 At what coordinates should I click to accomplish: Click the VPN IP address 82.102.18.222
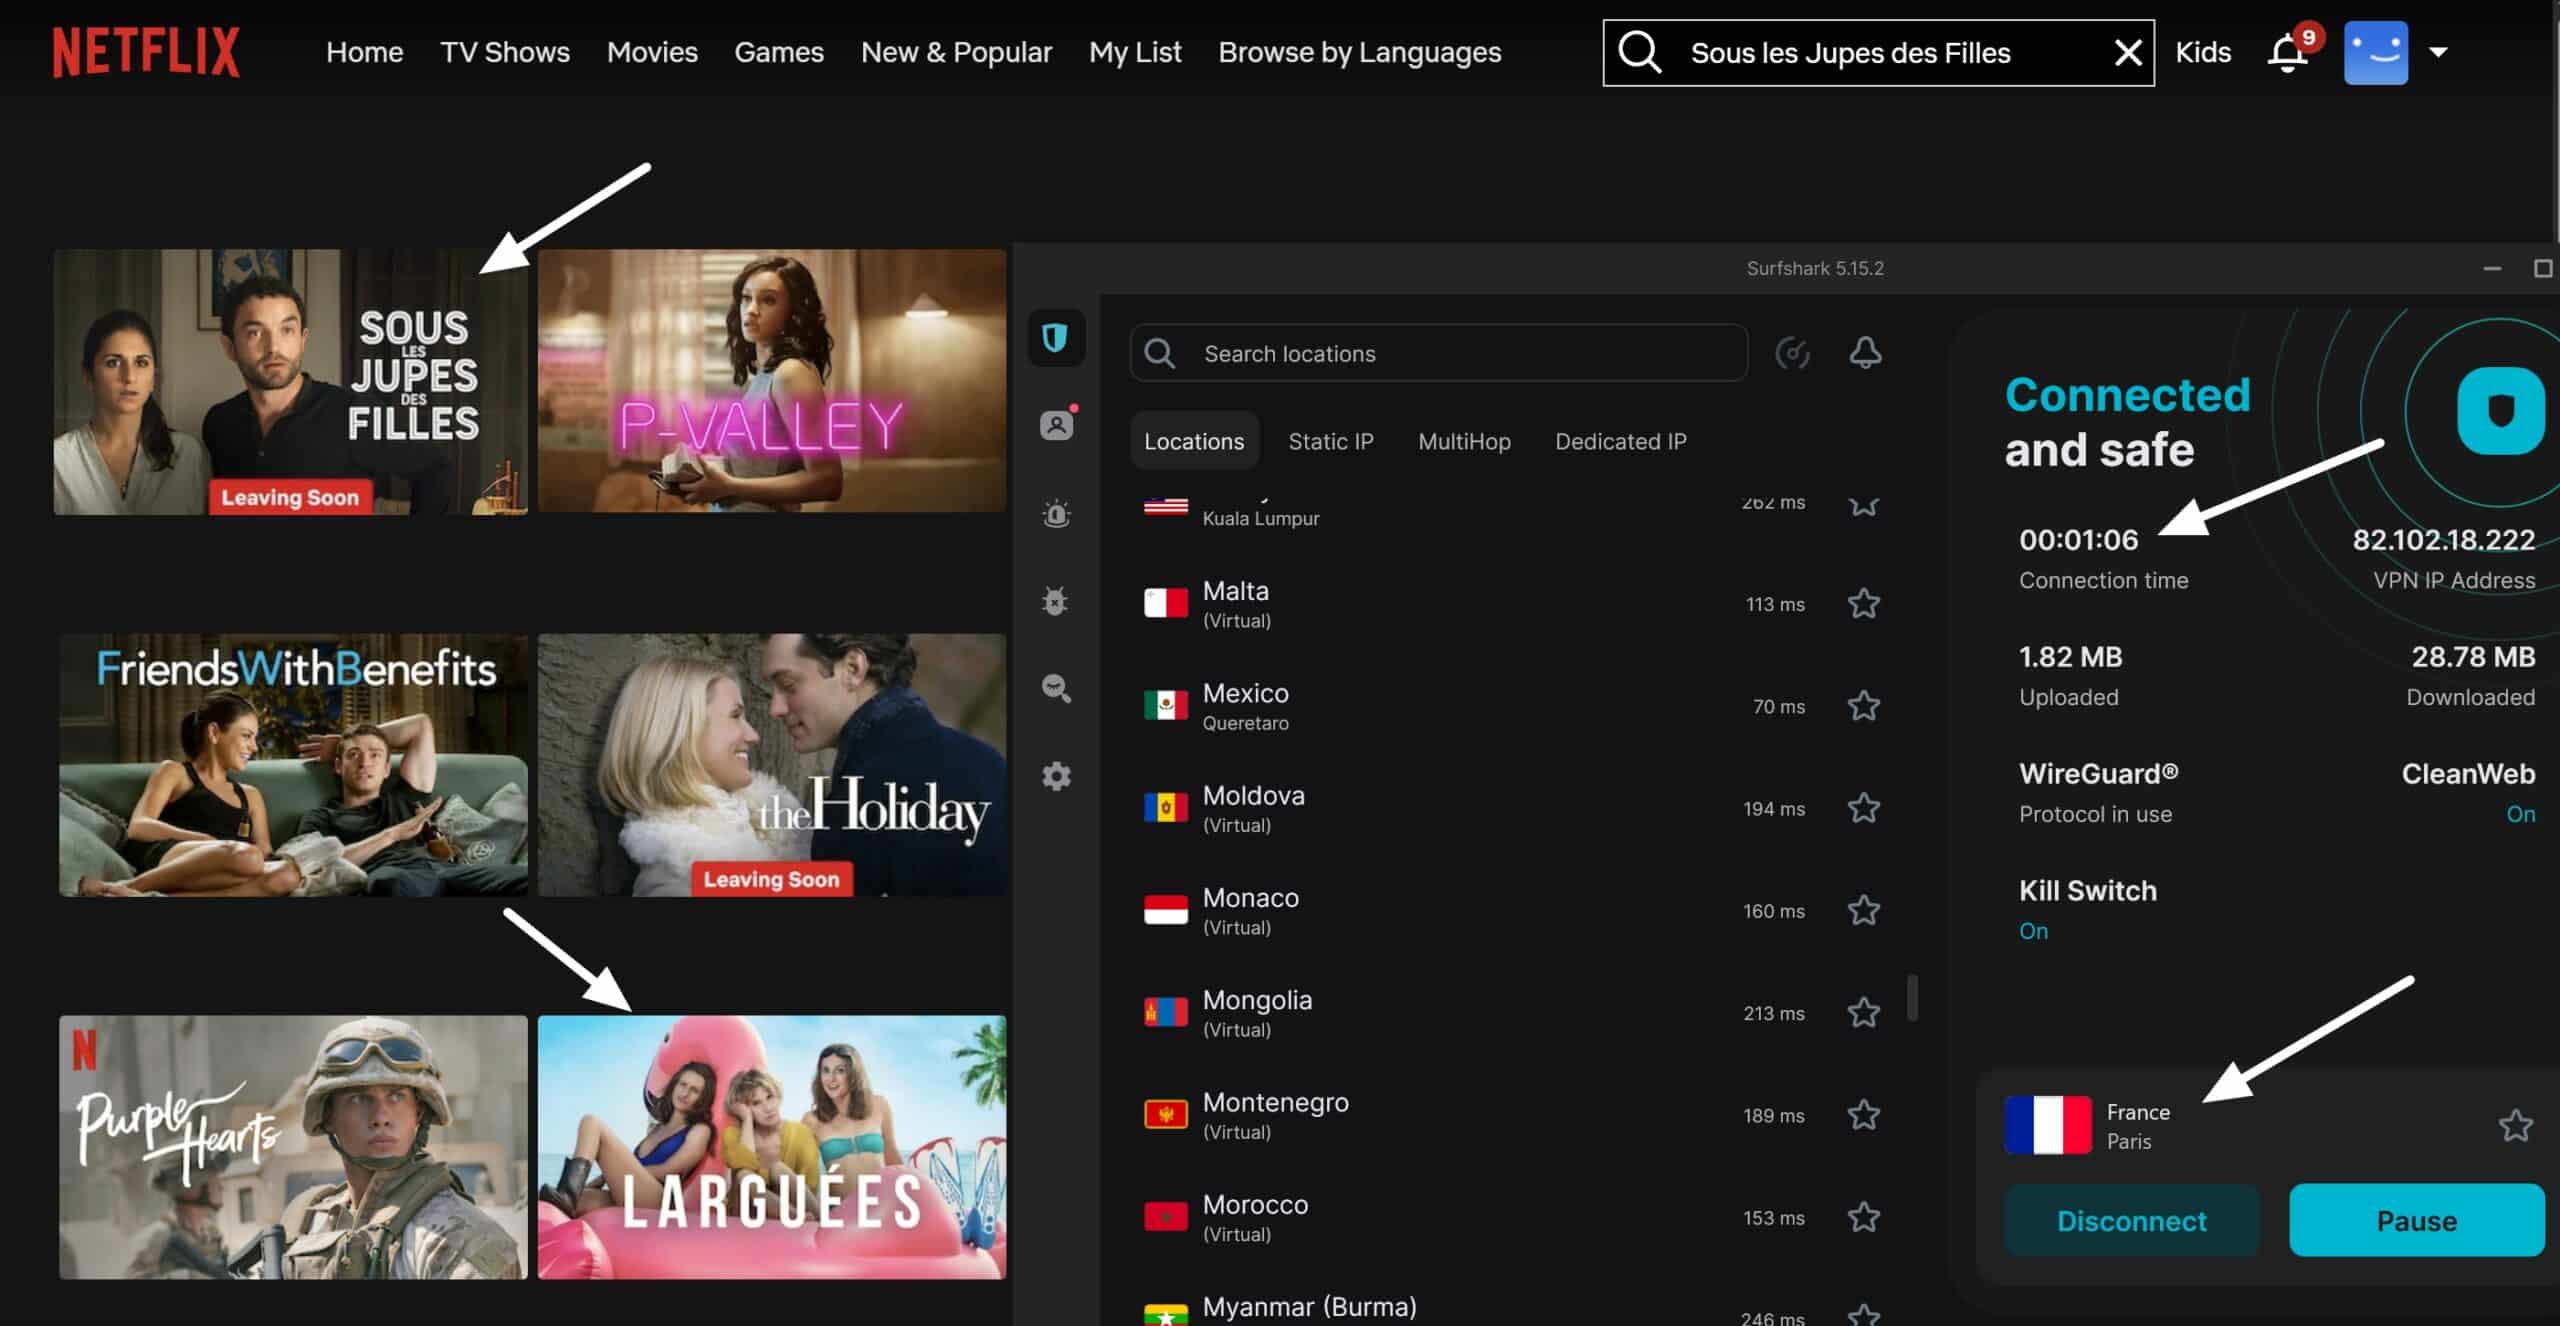tap(2443, 540)
